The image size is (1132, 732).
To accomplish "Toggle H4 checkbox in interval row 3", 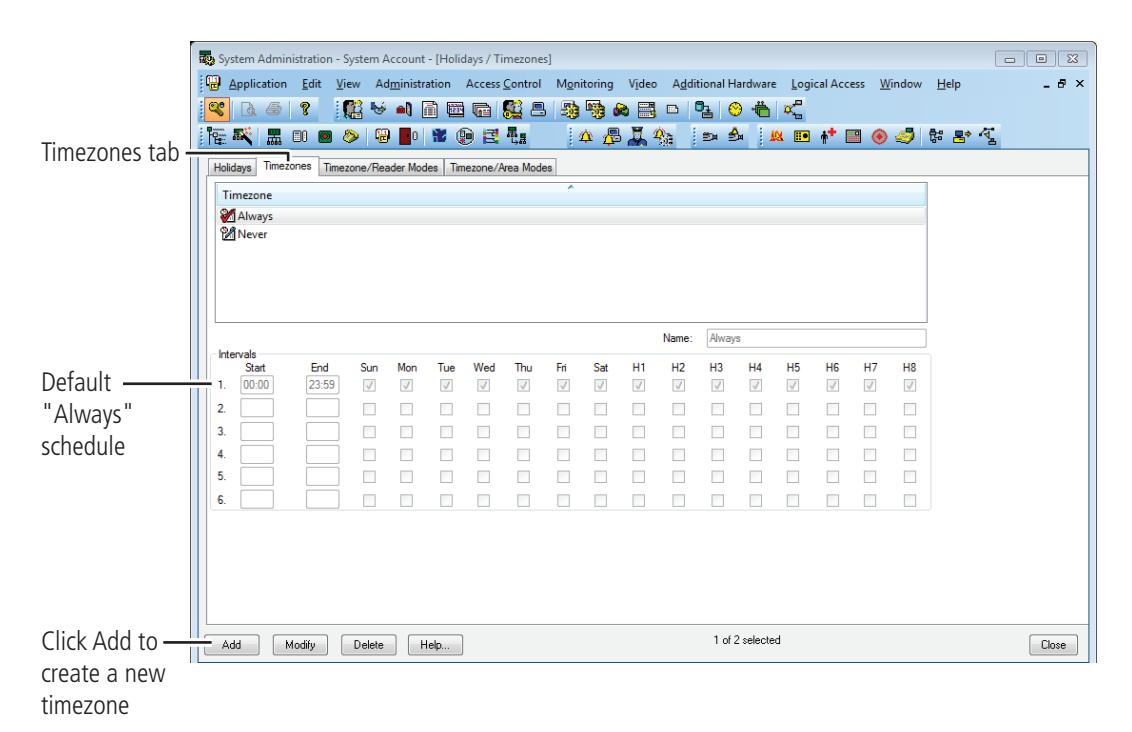I will (x=755, y=432).
